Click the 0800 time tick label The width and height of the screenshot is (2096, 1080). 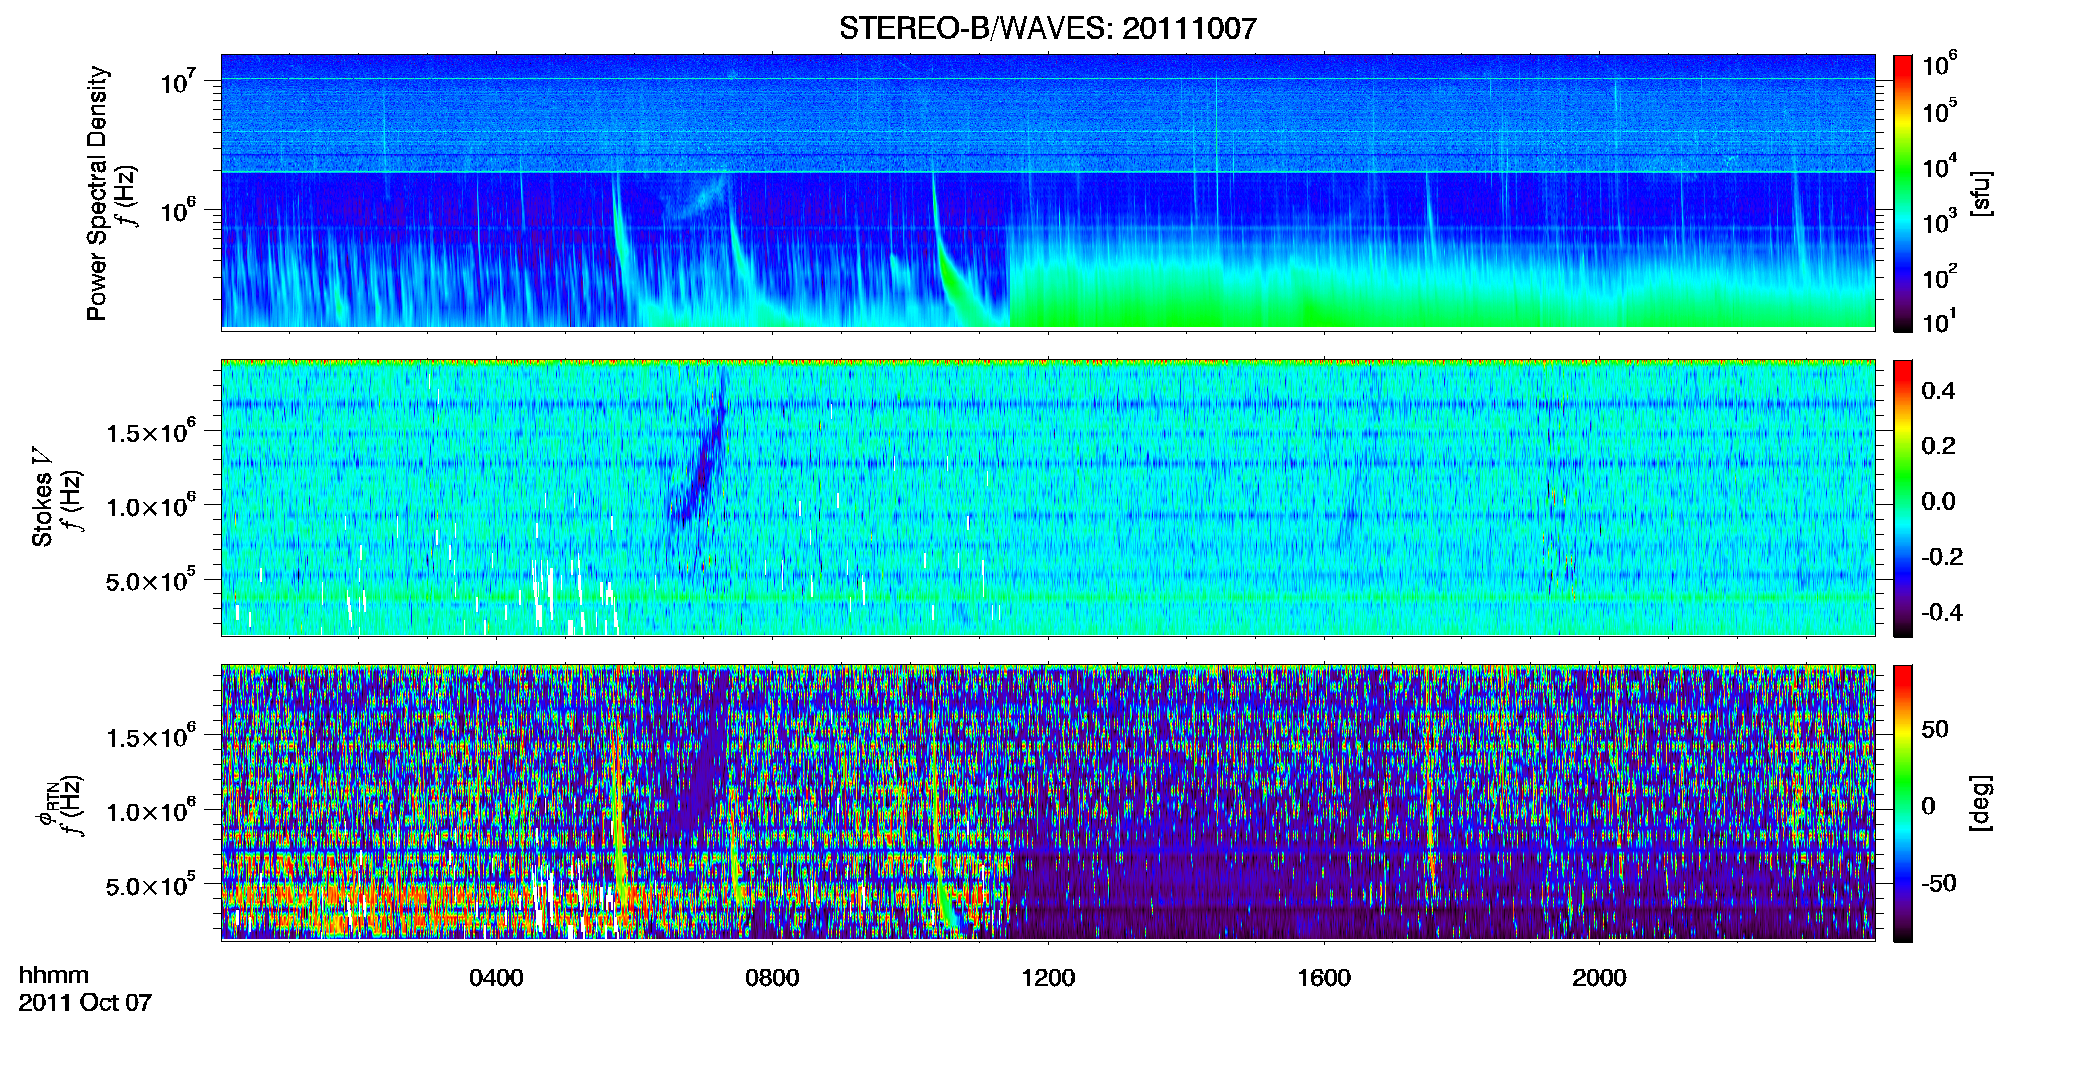click(x=772, y=978)
